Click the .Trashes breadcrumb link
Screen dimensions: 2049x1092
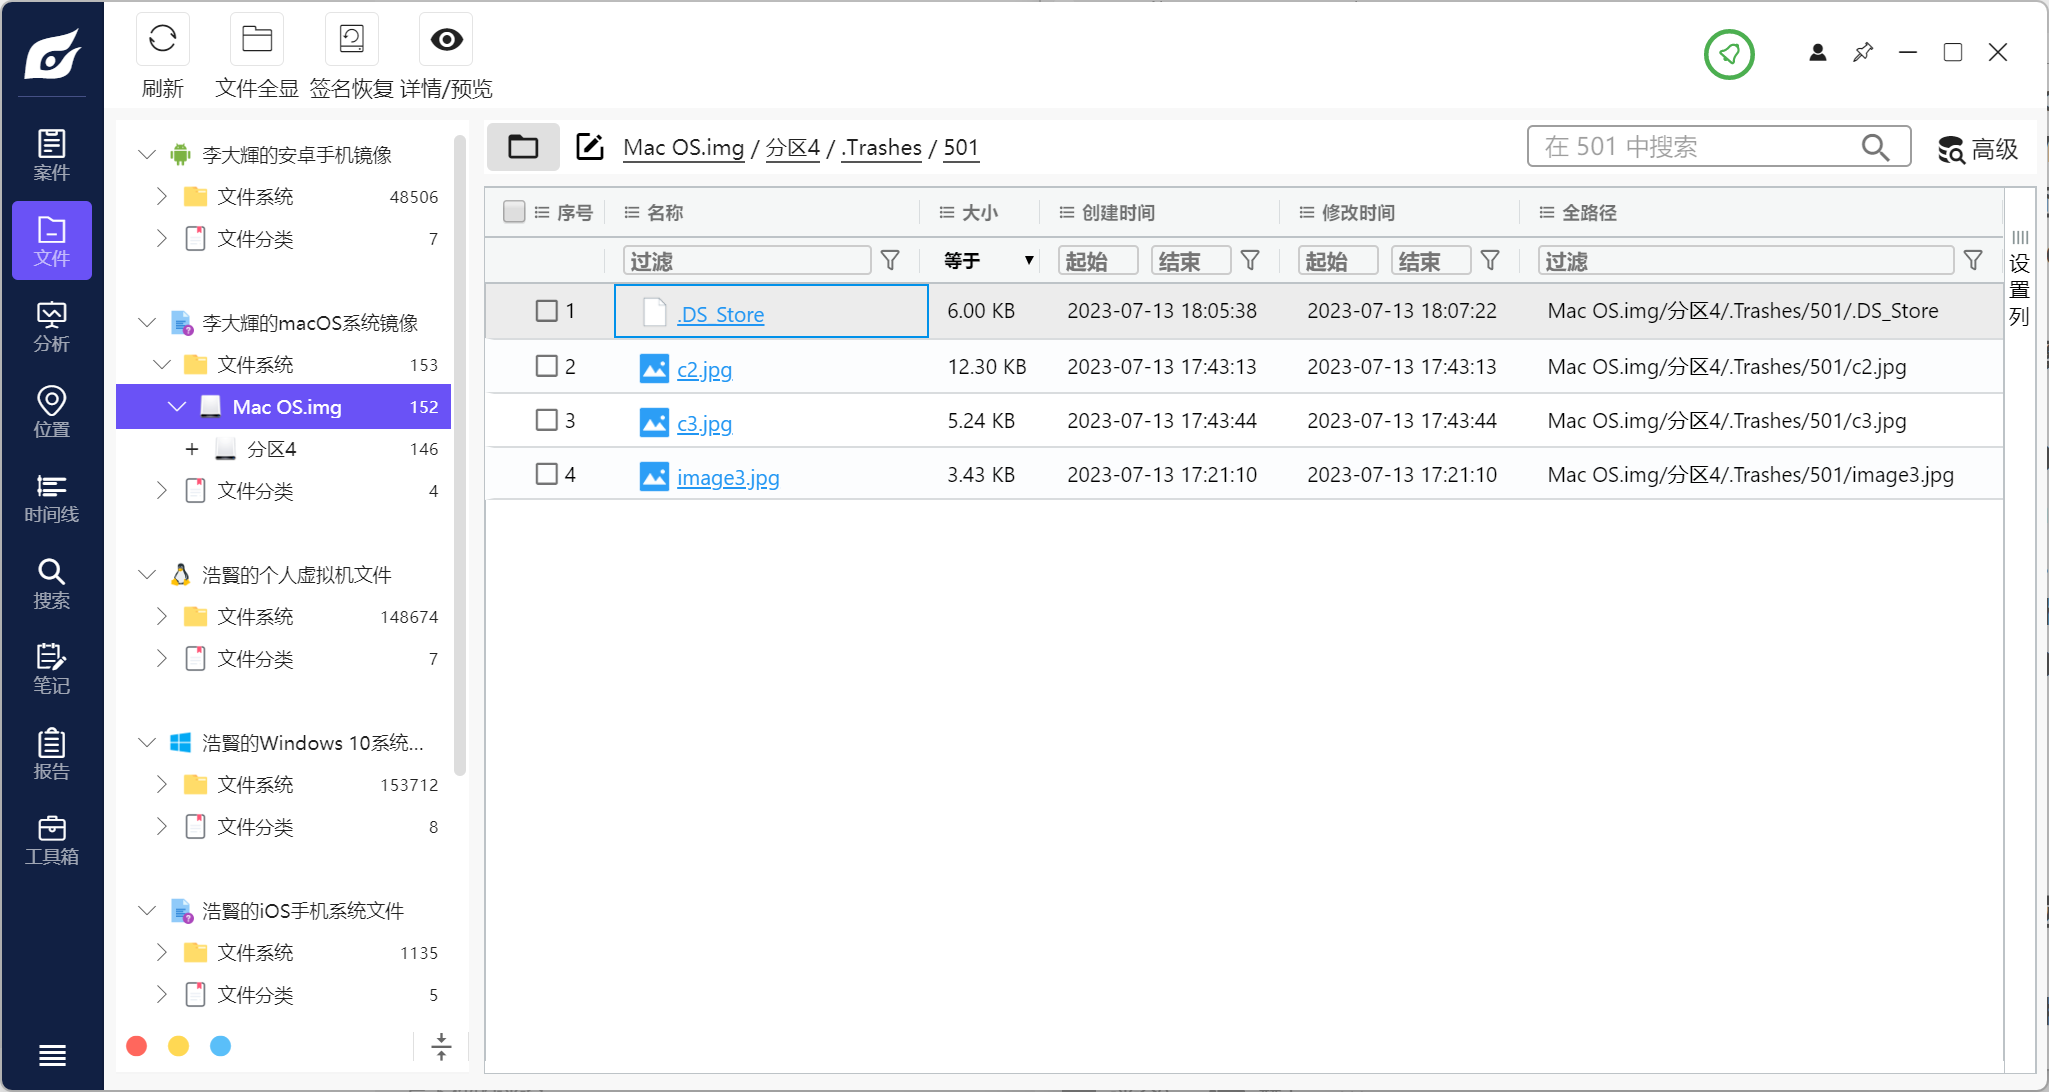tap(881, 148)
